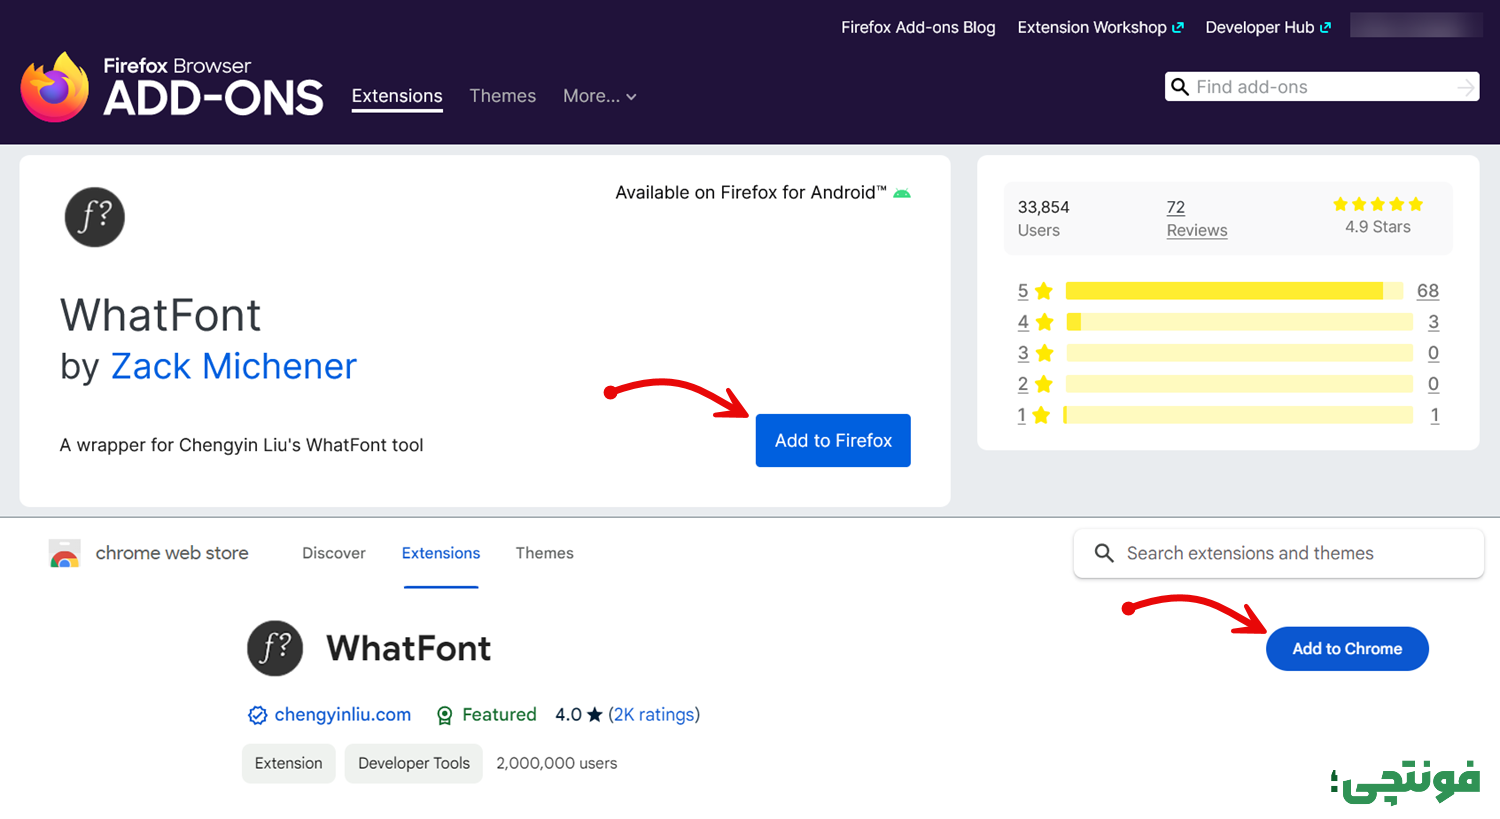Open the 2K ratings link
This screenshot has height=819, width=1500.
point(654,715)
